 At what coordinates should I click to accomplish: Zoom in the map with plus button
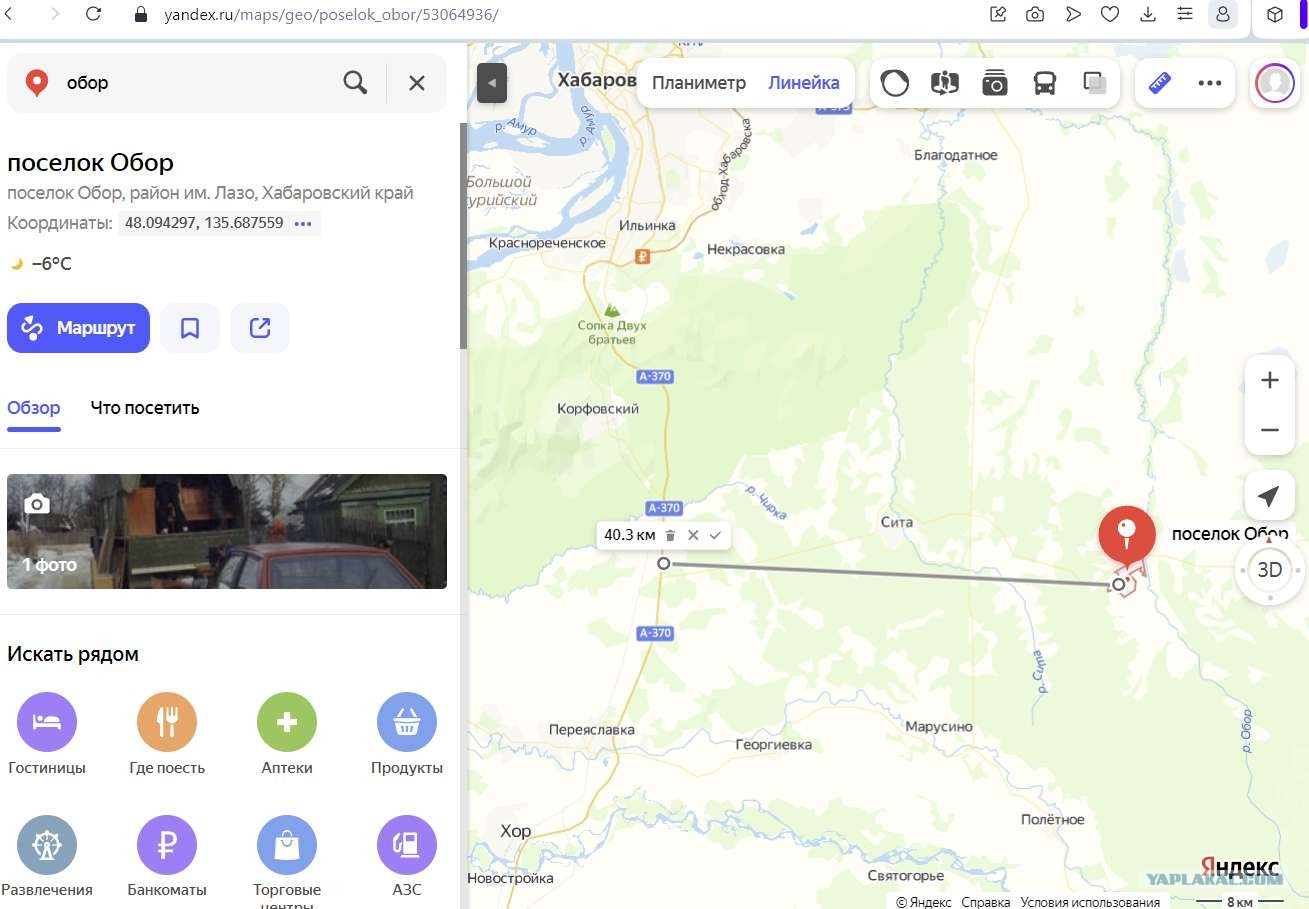pyautogui.click(x=1270, y=380)
